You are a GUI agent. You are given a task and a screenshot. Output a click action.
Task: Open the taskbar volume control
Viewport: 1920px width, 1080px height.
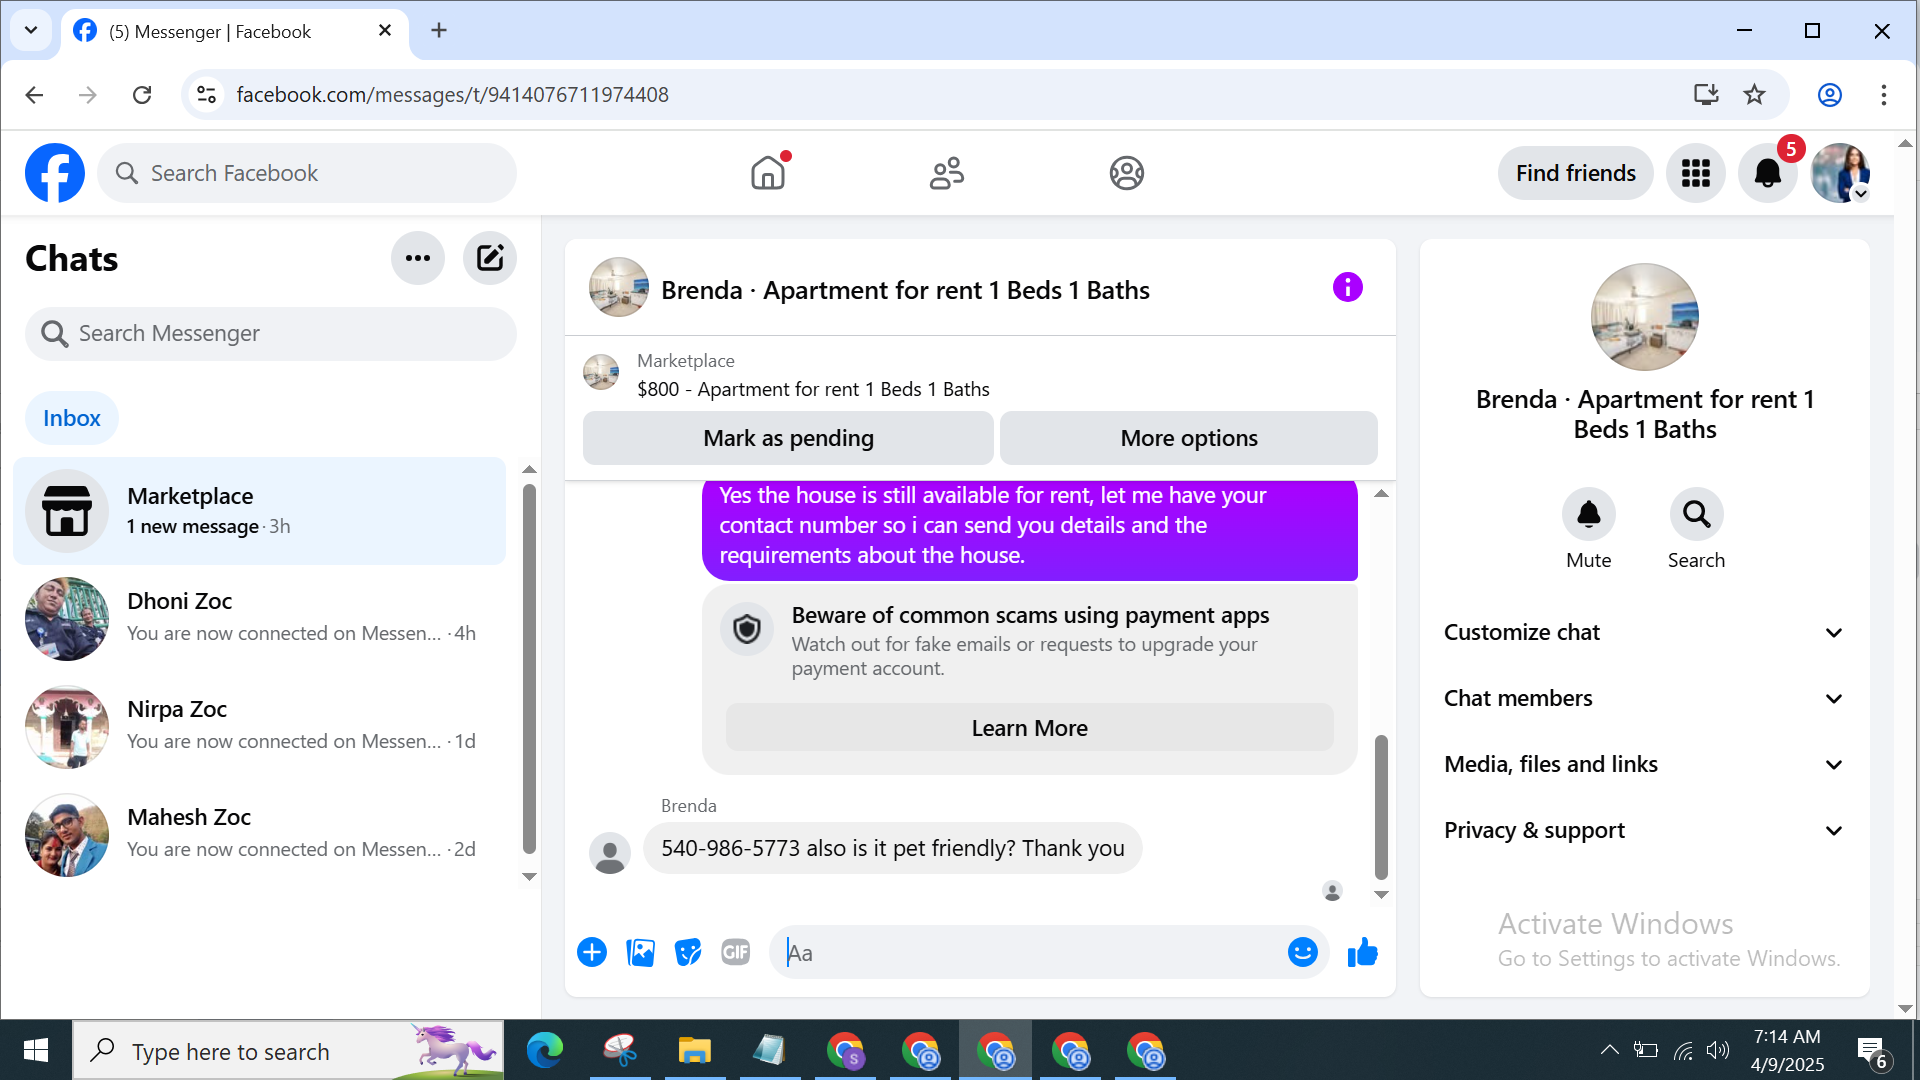[1718, 1050]
